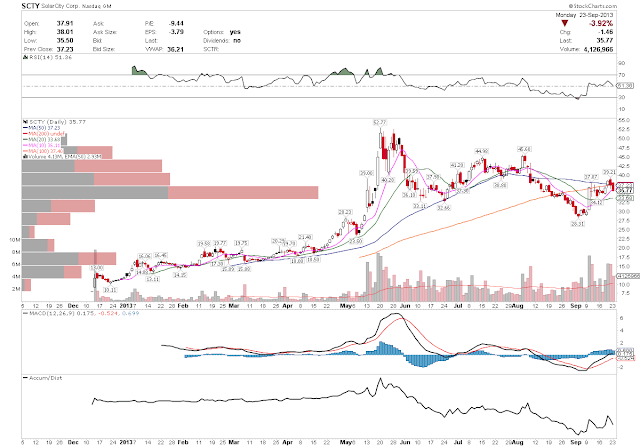Click the MA(10) magenta legend entry
The image size is (640, 447).
(x=42, y=145)
